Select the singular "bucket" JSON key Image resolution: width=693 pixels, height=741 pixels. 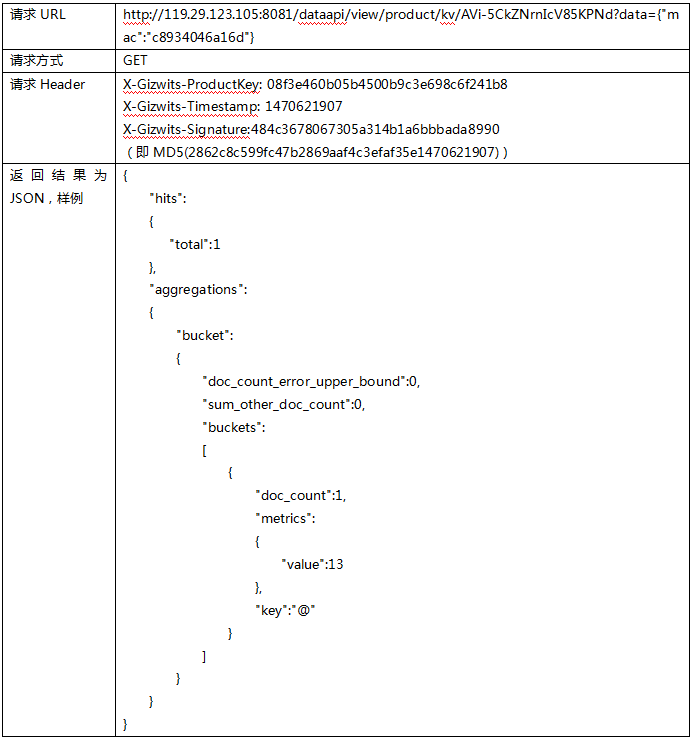coord(205,335)
